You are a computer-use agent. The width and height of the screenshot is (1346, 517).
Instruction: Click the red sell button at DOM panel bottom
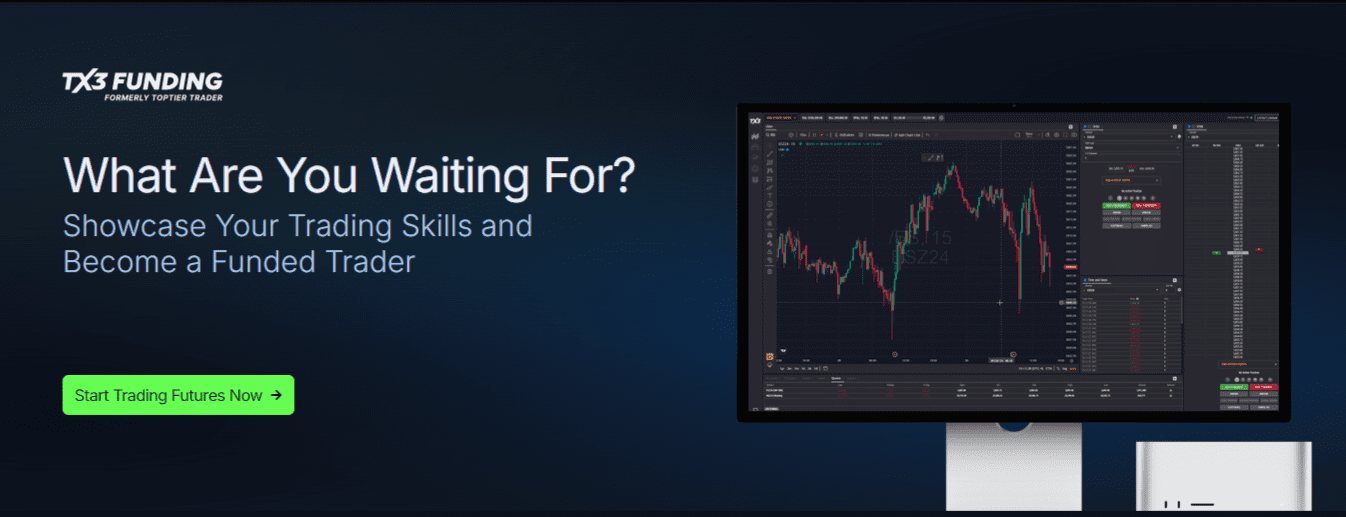[1263, 386]
